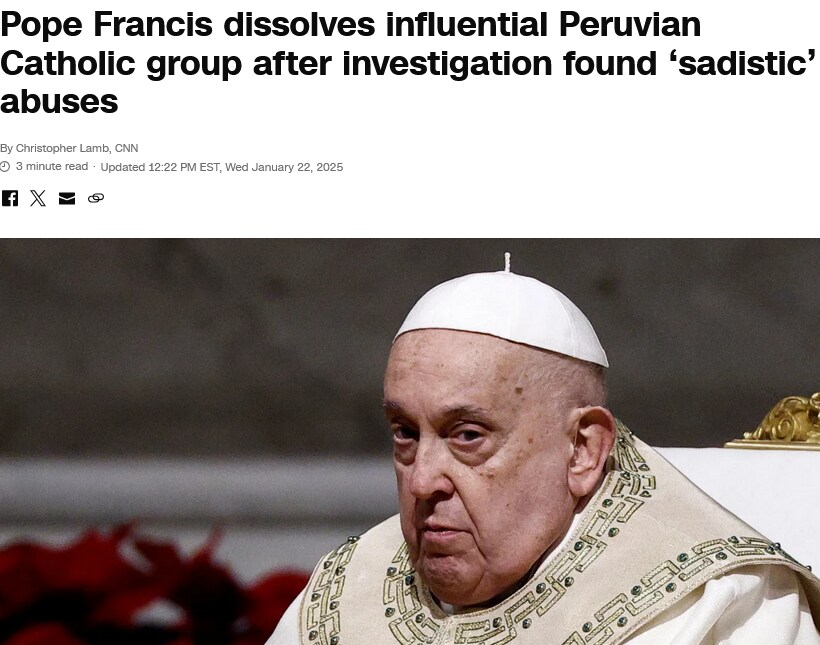The width and height of the screenshot is (820, 645).
Task: Click CNN in the byline
Action: pyautogui.click(x=126, y=148)
